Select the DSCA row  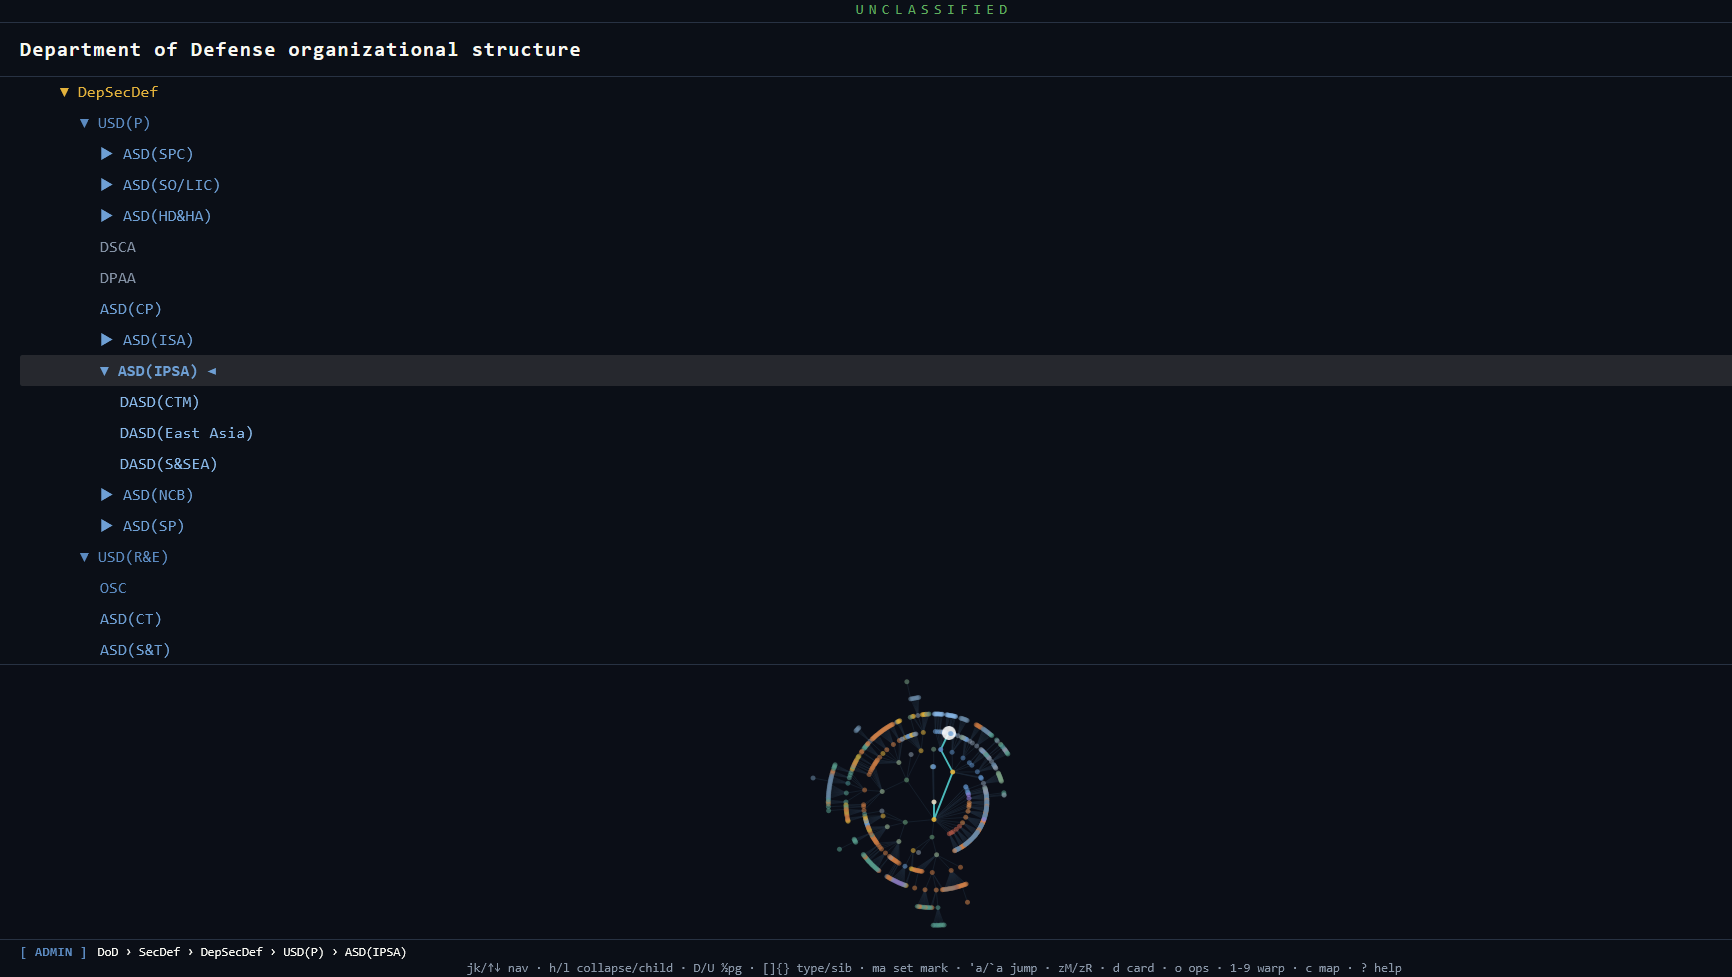(x=876, y=247)
